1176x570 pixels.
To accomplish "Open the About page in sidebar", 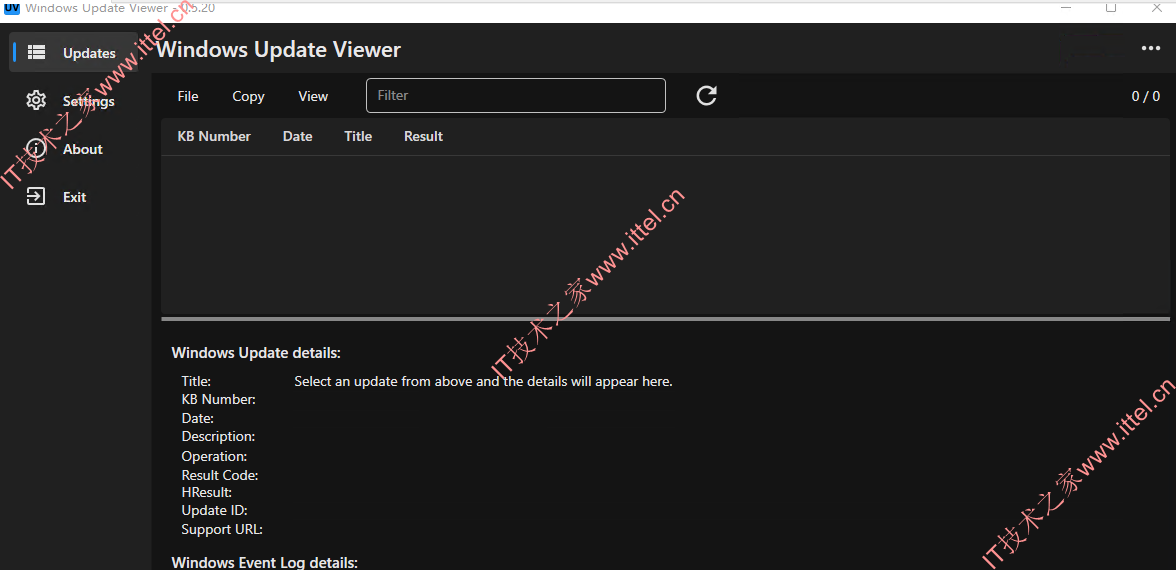I will click(x=74, y=148).
